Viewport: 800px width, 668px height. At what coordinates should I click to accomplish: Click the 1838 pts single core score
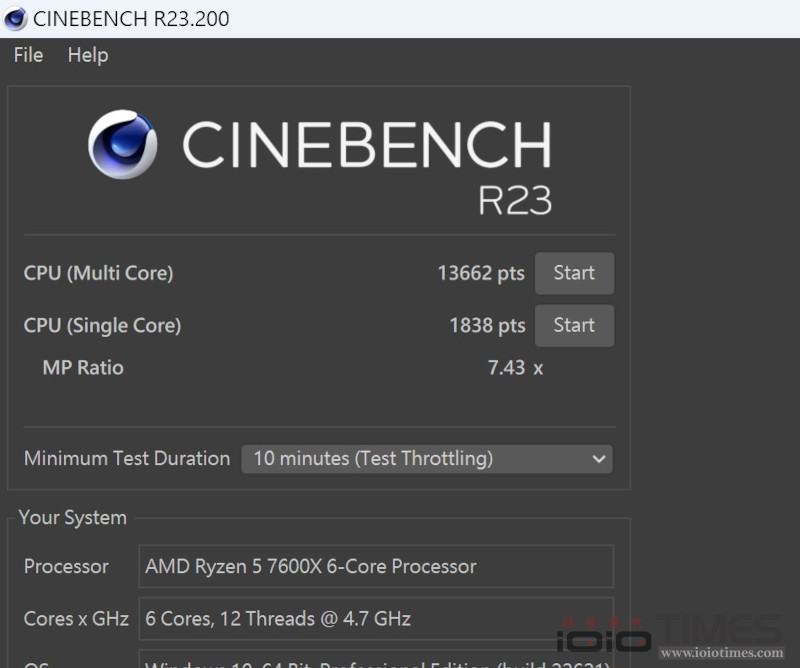click(487, 326)
